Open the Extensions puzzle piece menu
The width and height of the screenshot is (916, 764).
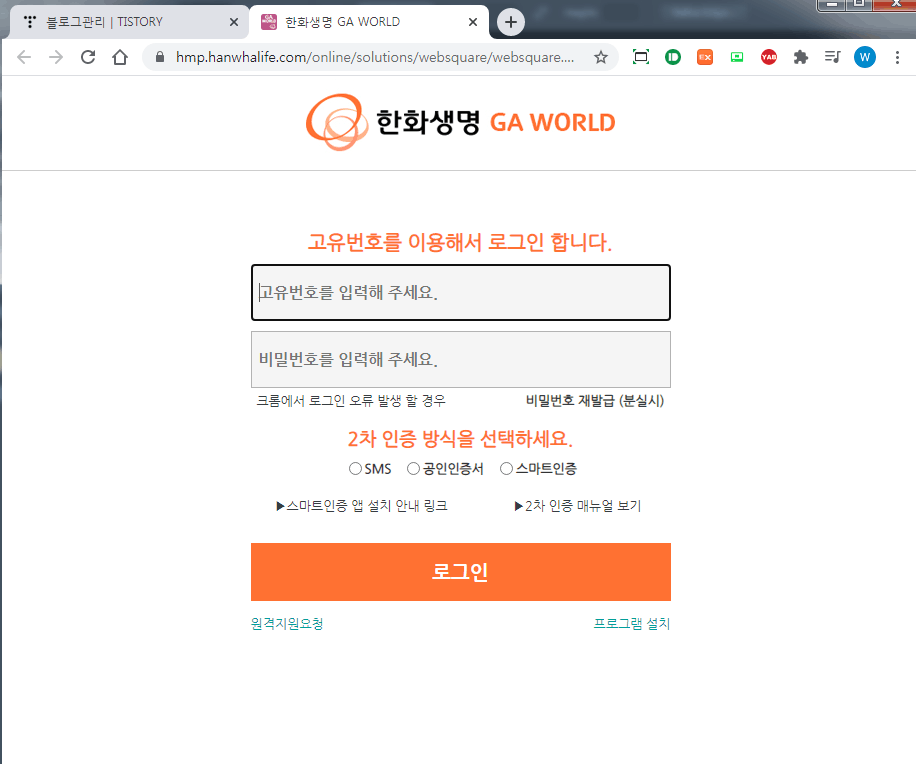tap(801, 57)
